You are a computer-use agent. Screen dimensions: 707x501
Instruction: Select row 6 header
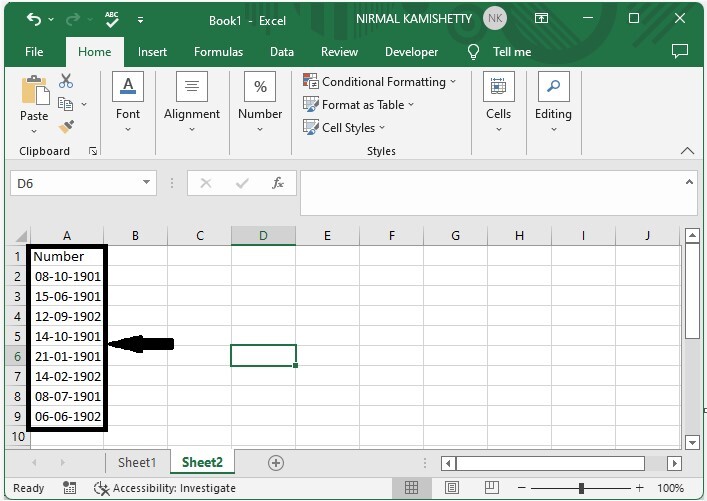click(17, 356)
